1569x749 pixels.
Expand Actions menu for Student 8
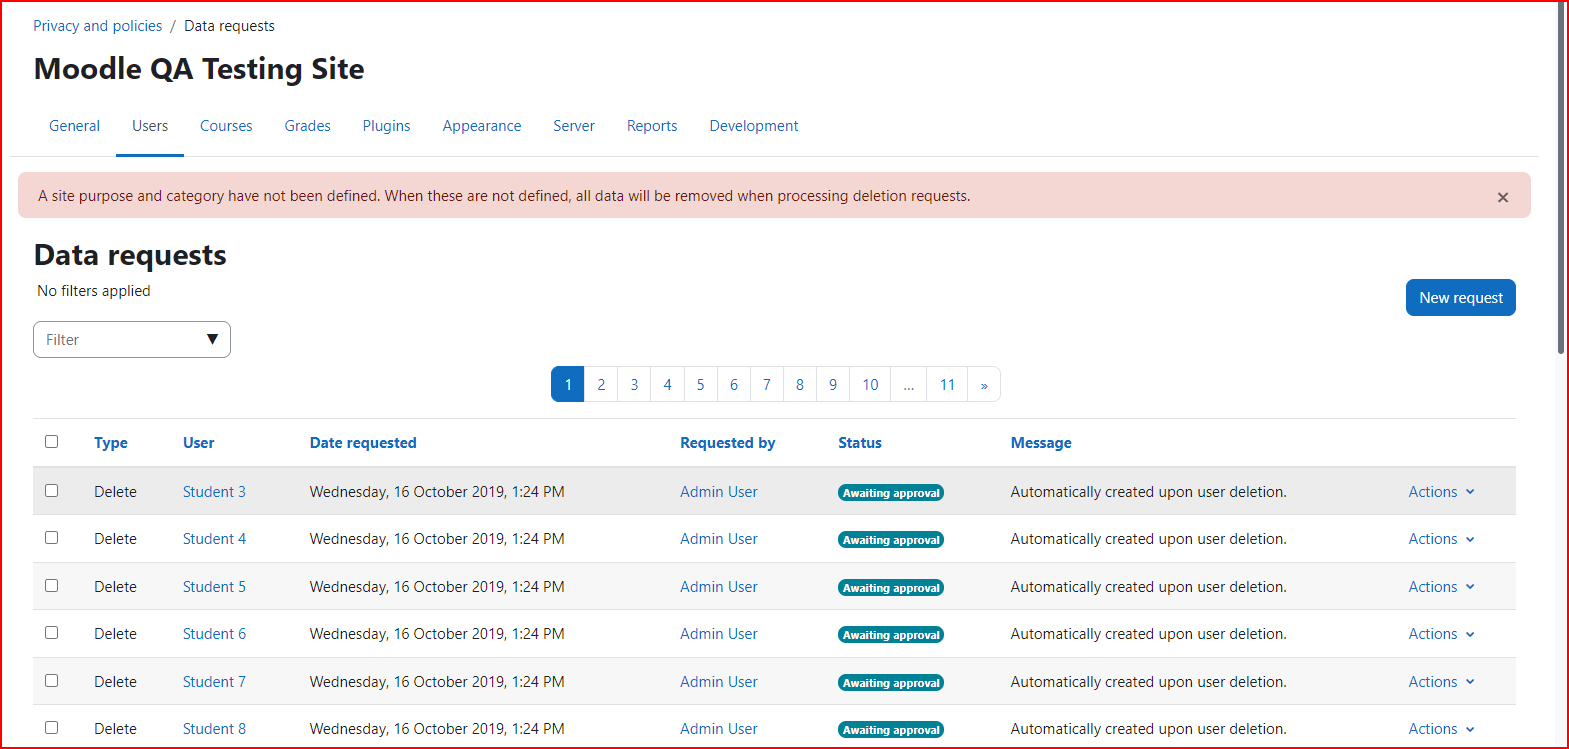pos(1441,729)
